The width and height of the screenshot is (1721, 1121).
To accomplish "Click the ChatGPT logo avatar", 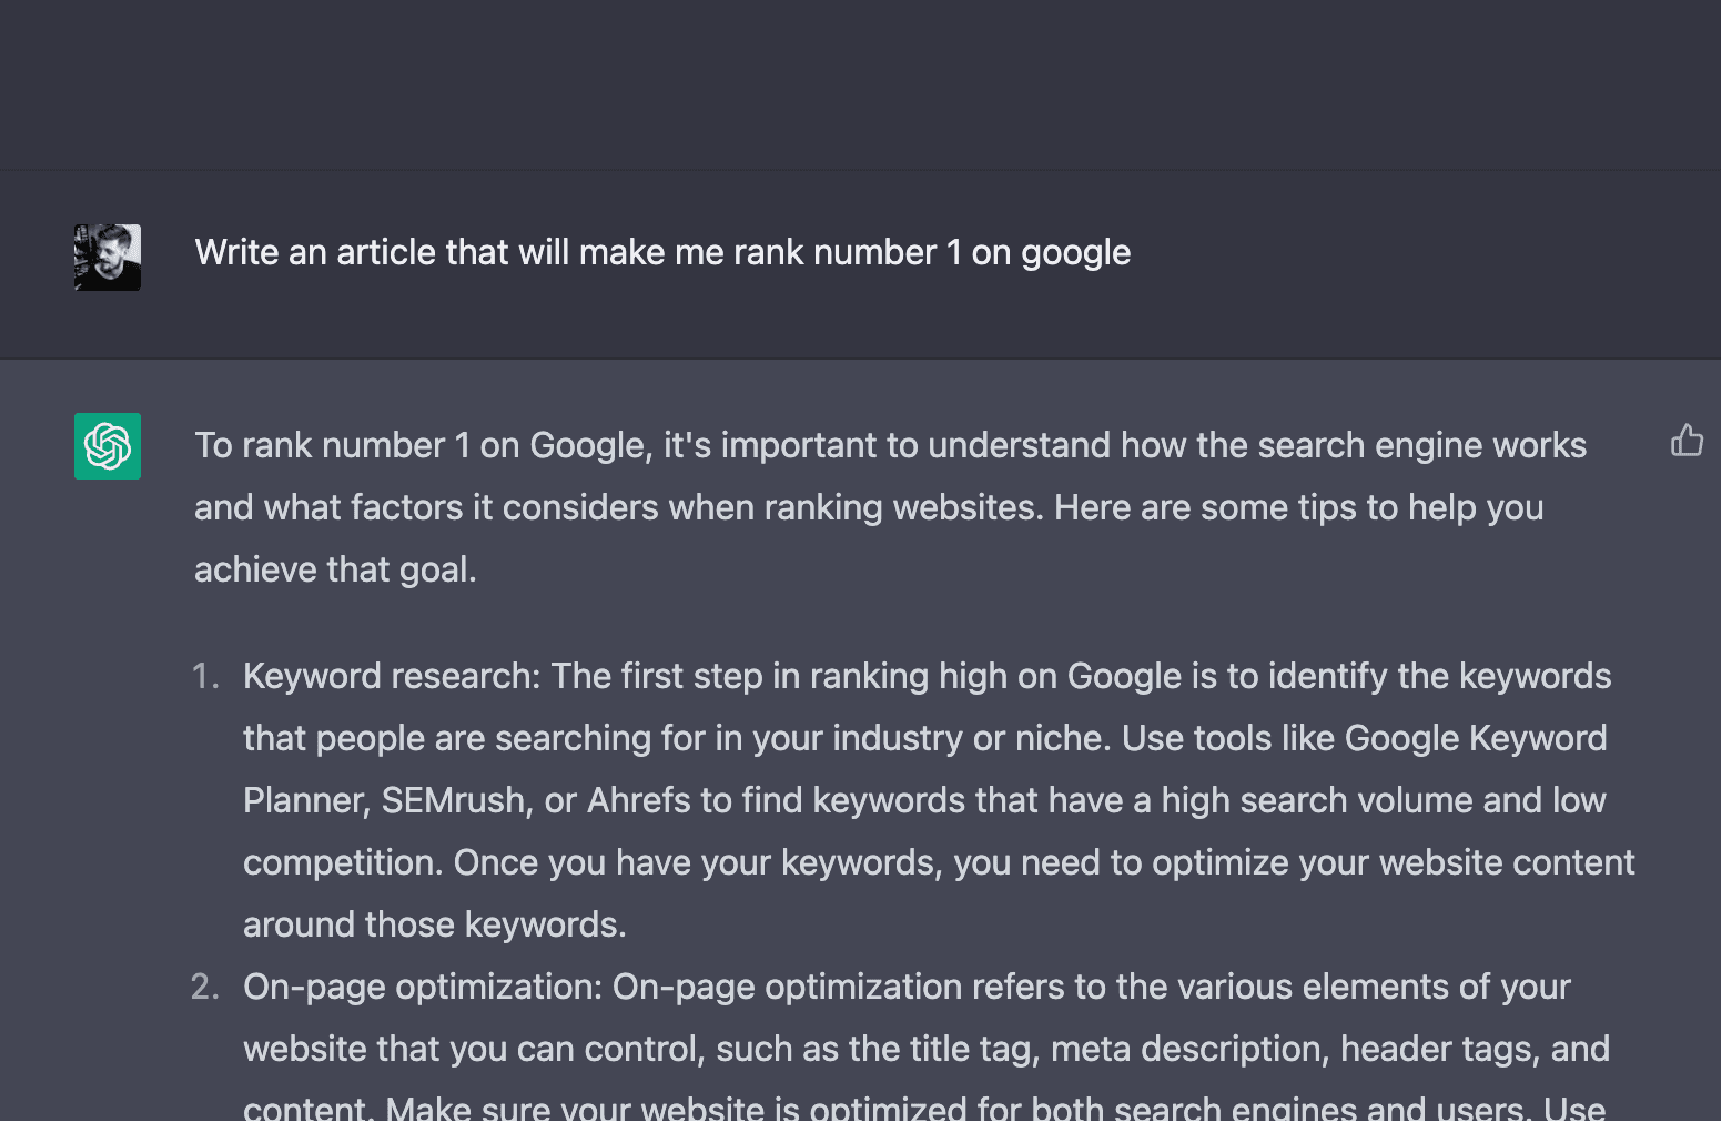I will coord(107,446).
